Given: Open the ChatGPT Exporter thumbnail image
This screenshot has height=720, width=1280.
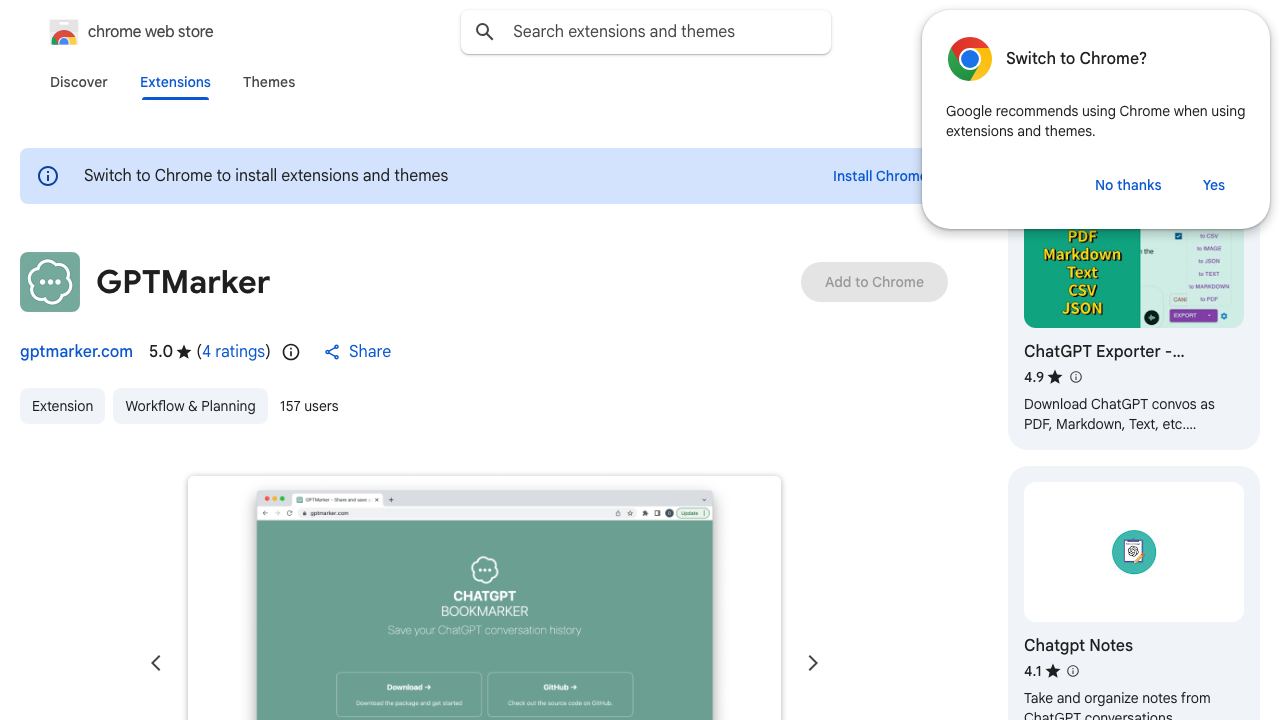Looking at the screenshot, I should (1134, 278).
